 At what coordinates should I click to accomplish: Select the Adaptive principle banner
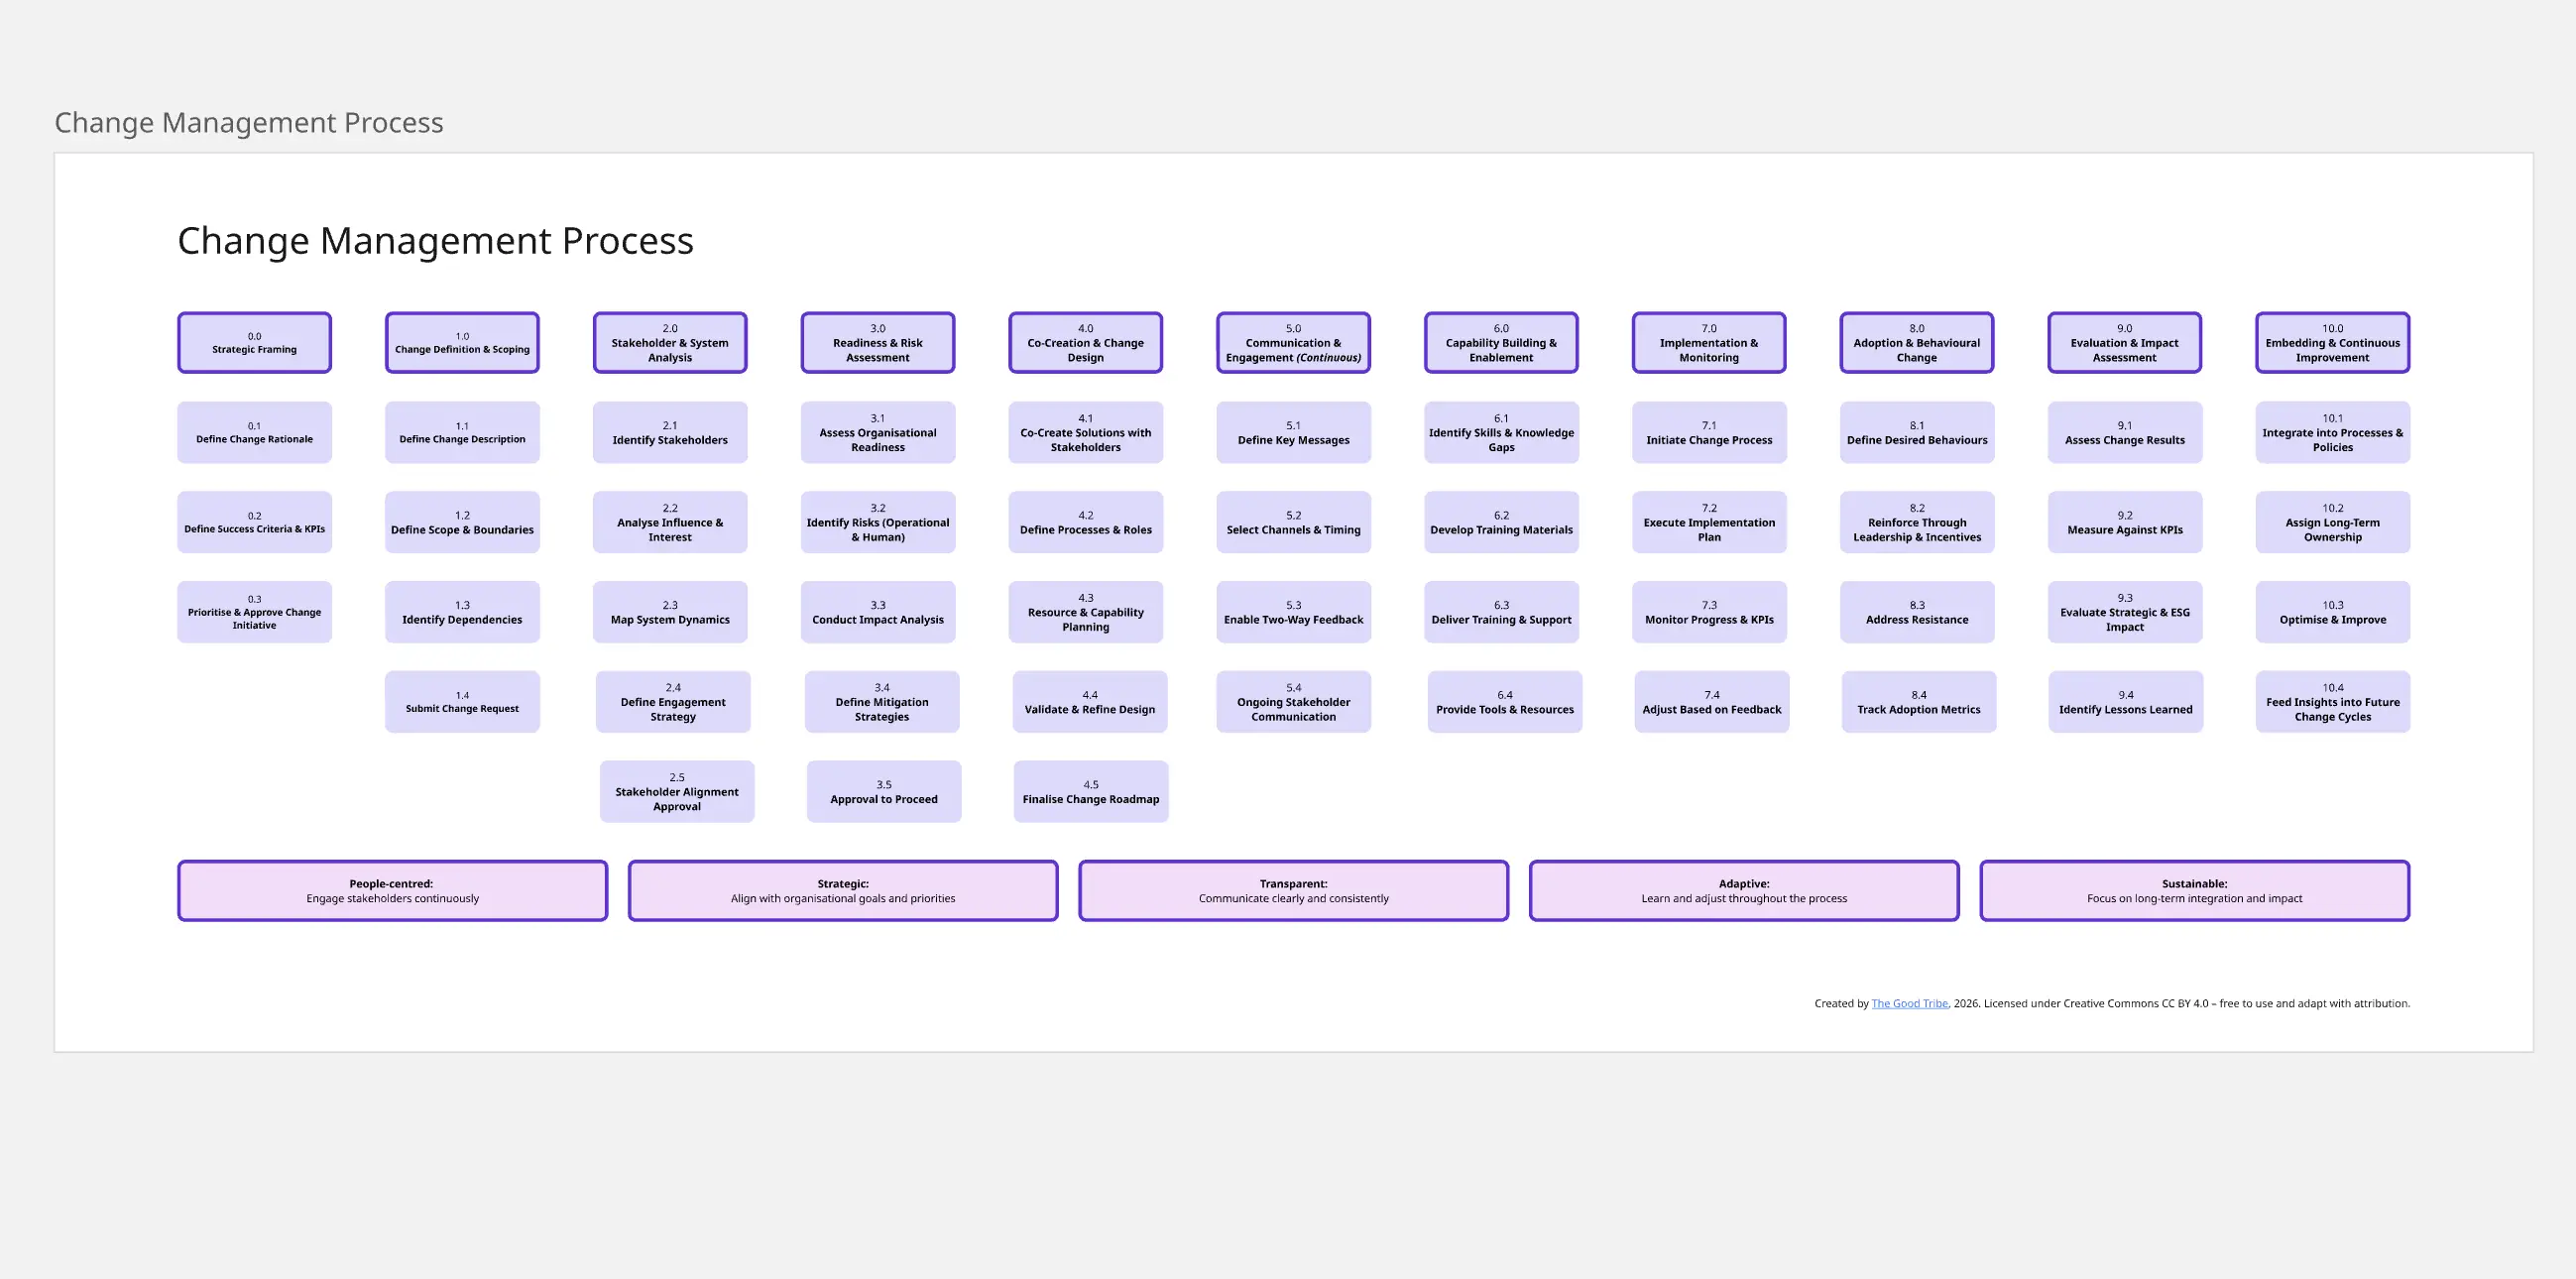1743,890
